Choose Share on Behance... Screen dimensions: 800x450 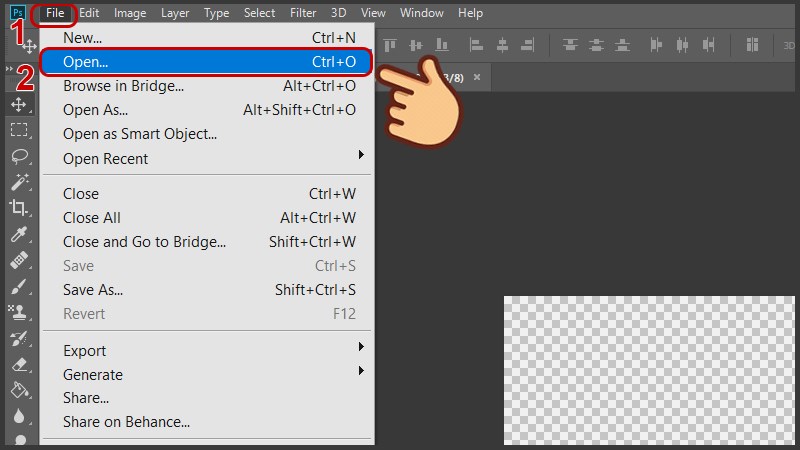click(206, 422)
